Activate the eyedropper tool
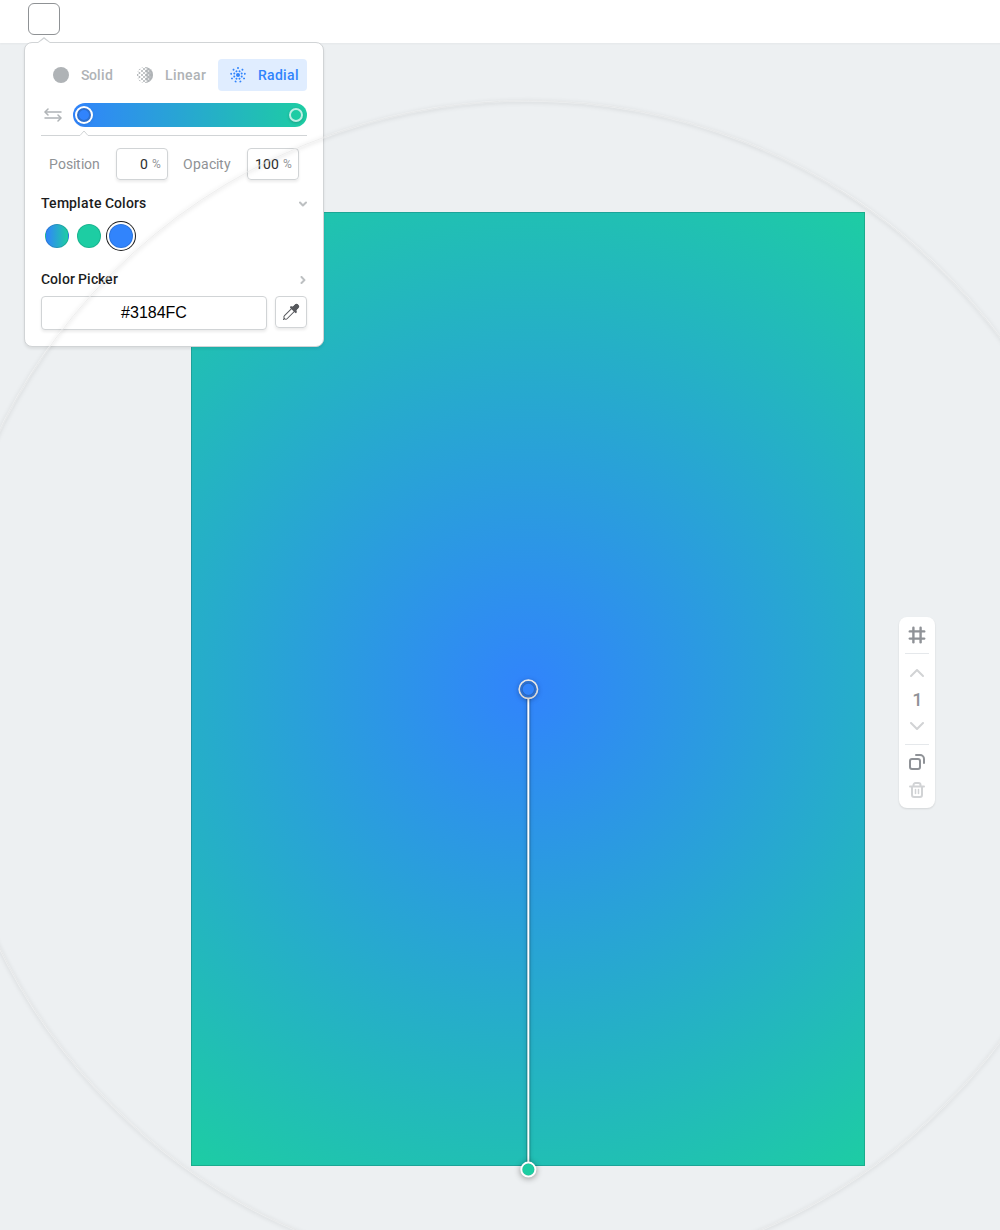The image size is (1000, 1230). point(291,313)
